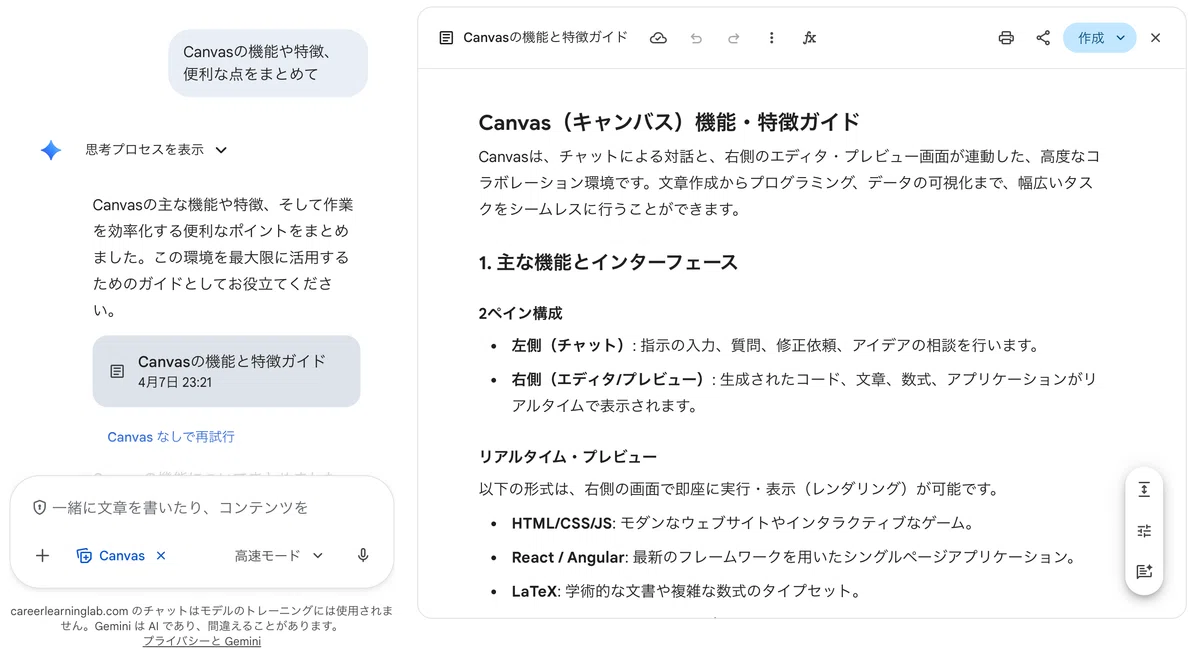Click the リアルタイム・プレビュー subheading
The height and width of the screenshot is (649, 1200).
[568, 457]
